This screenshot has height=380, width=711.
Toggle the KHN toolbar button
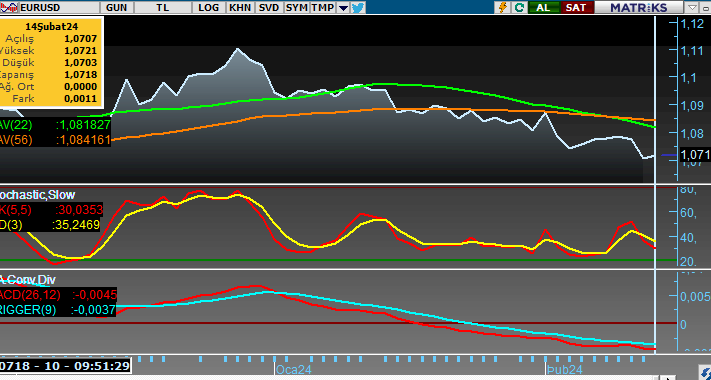click(x=241, y=7)
